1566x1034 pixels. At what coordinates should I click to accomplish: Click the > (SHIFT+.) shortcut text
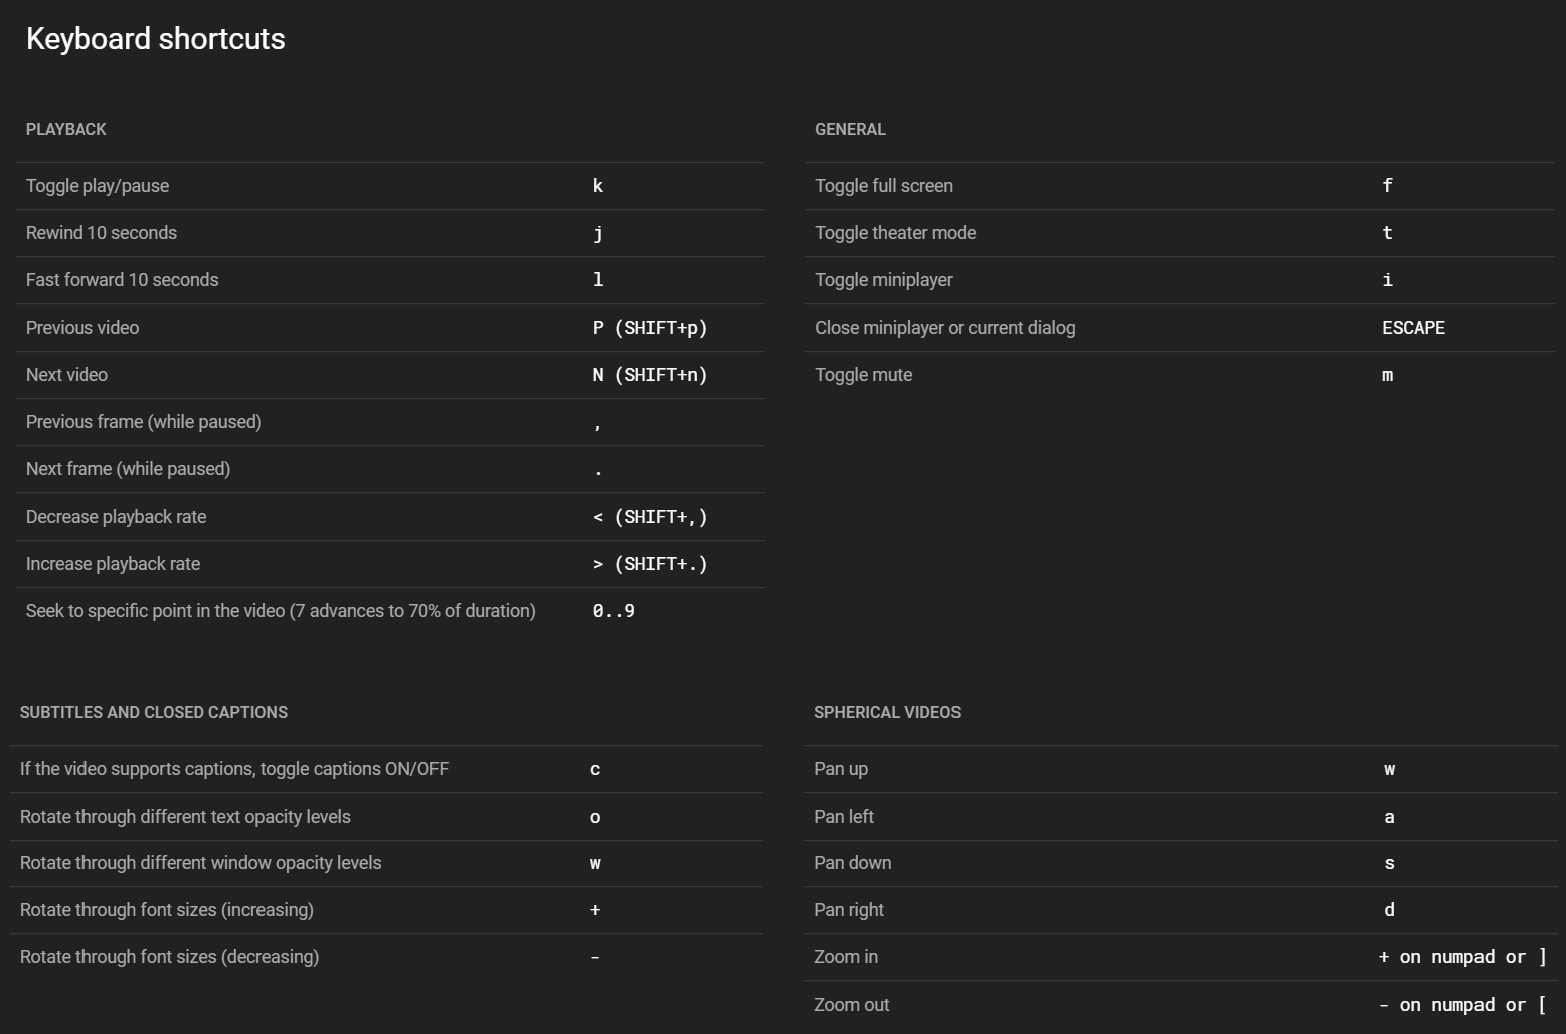pos(649,564)
